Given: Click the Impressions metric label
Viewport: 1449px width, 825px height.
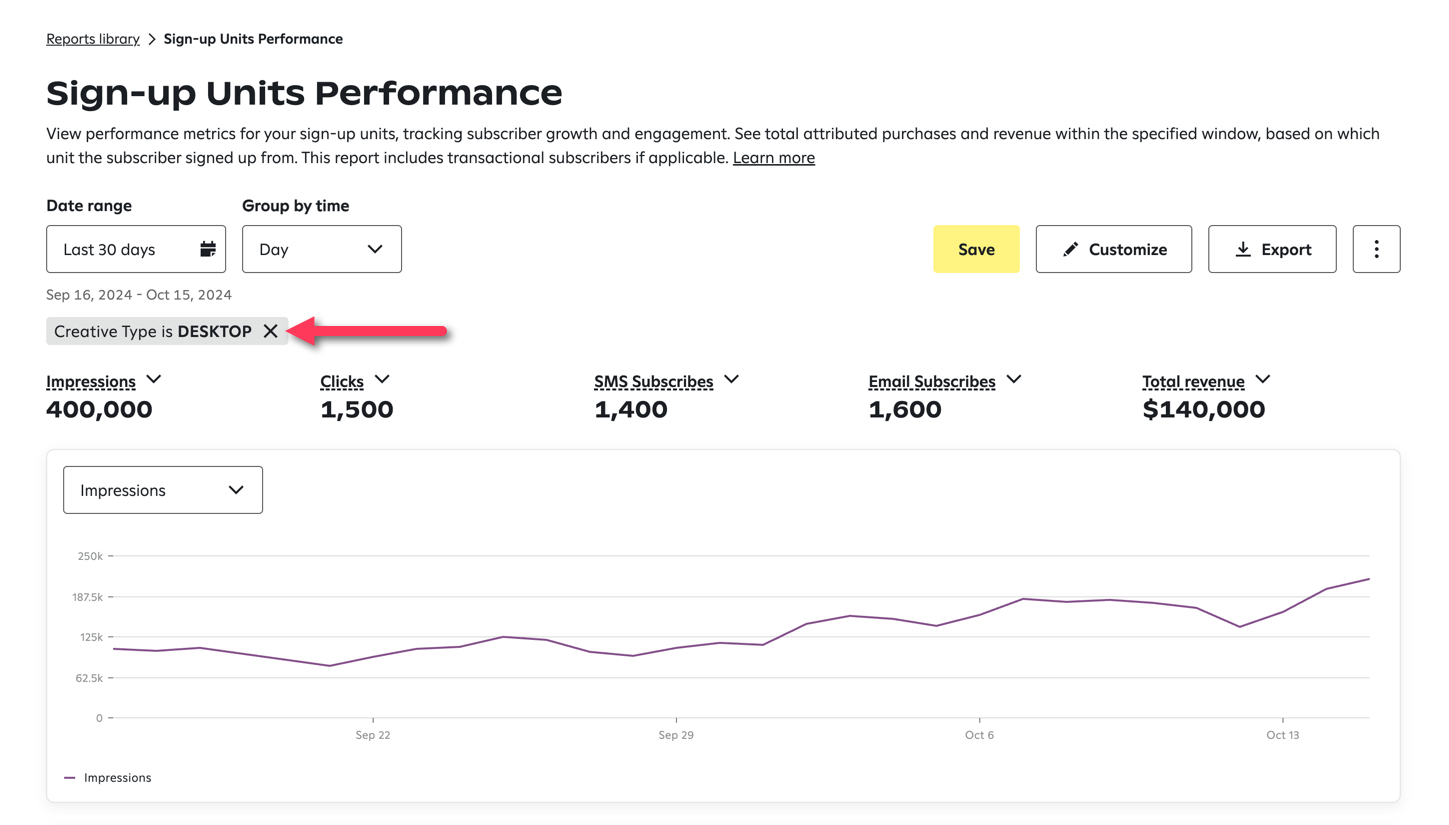Looking at the screenshot, I should coord(91,381).
